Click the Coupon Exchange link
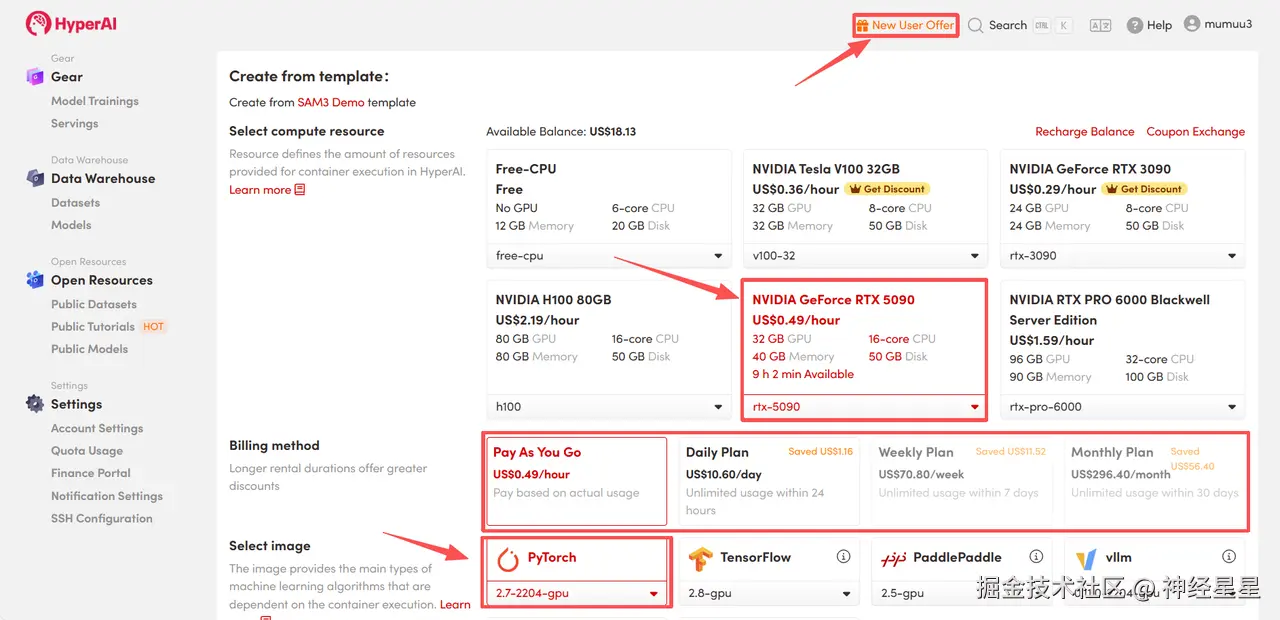 (1195, 132)
